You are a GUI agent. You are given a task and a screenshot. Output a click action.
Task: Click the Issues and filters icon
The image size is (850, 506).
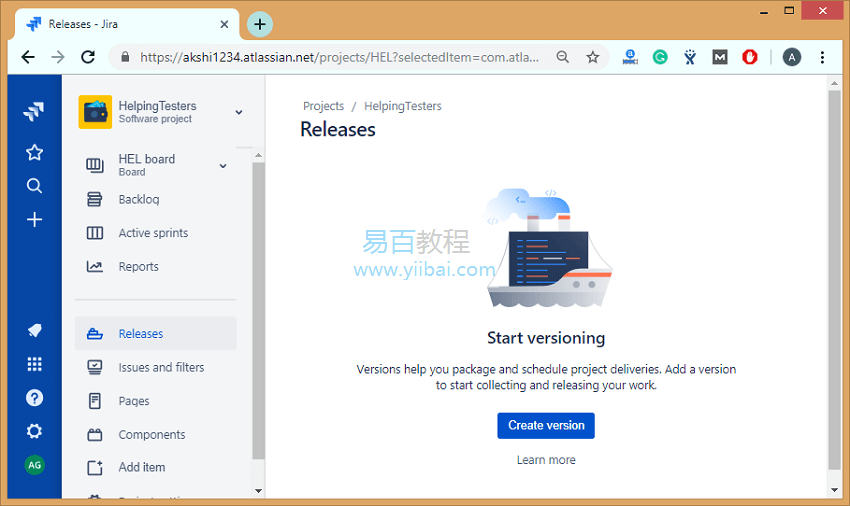click(95, 367)
